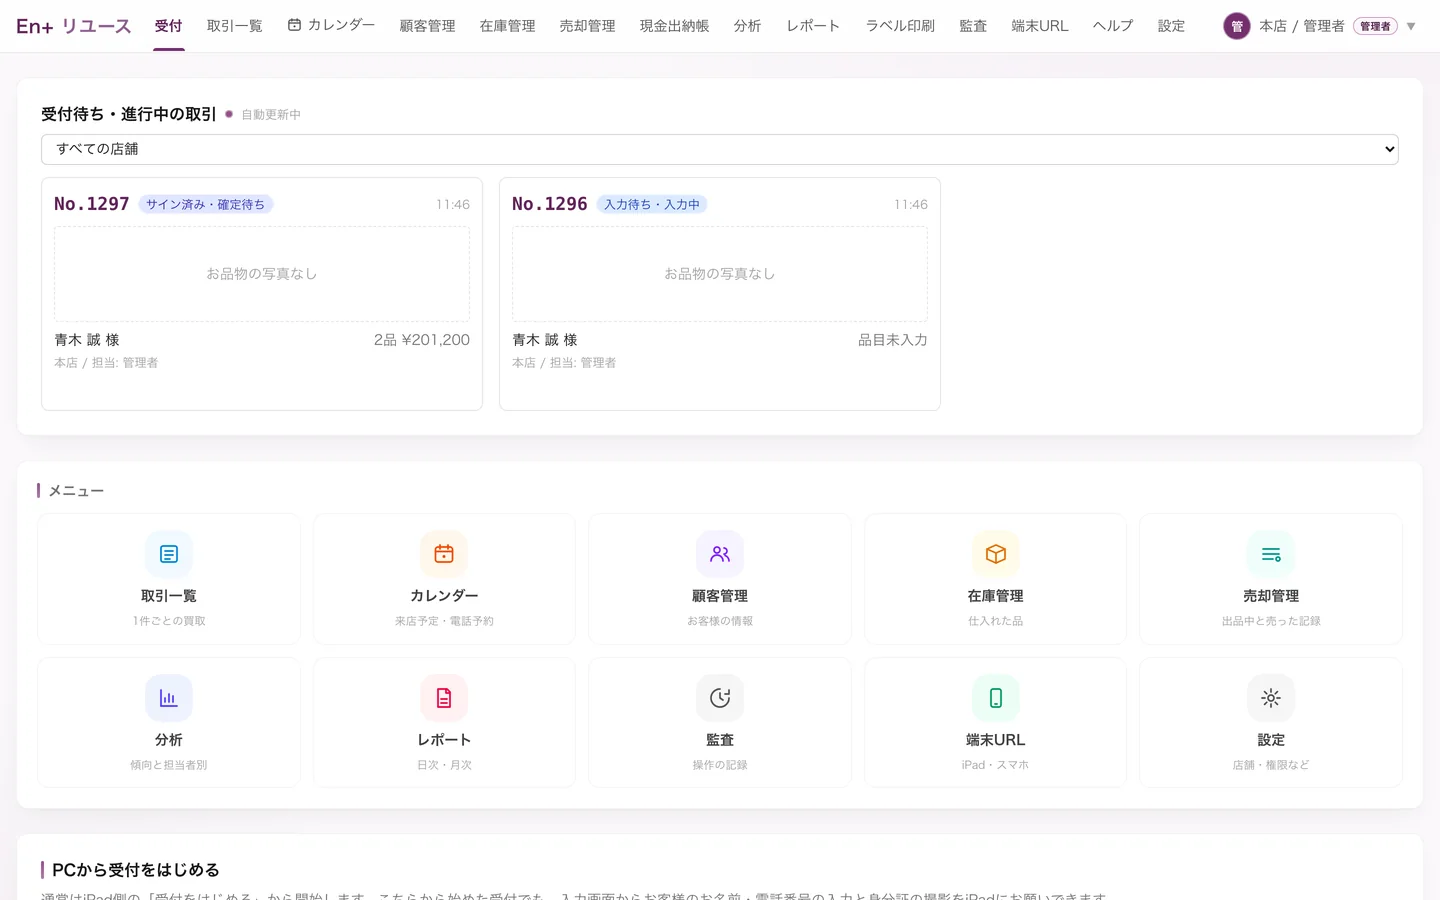The width and height of the screenshot is (1440, 900).
Task: Open the 分析 bar chart icon
Action: 169,698
